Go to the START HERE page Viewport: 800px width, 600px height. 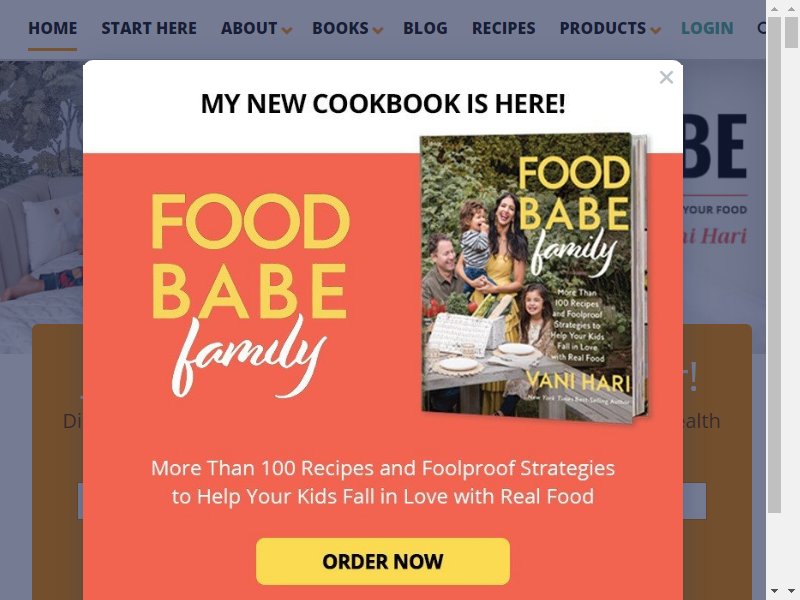[x=148, y=28]
